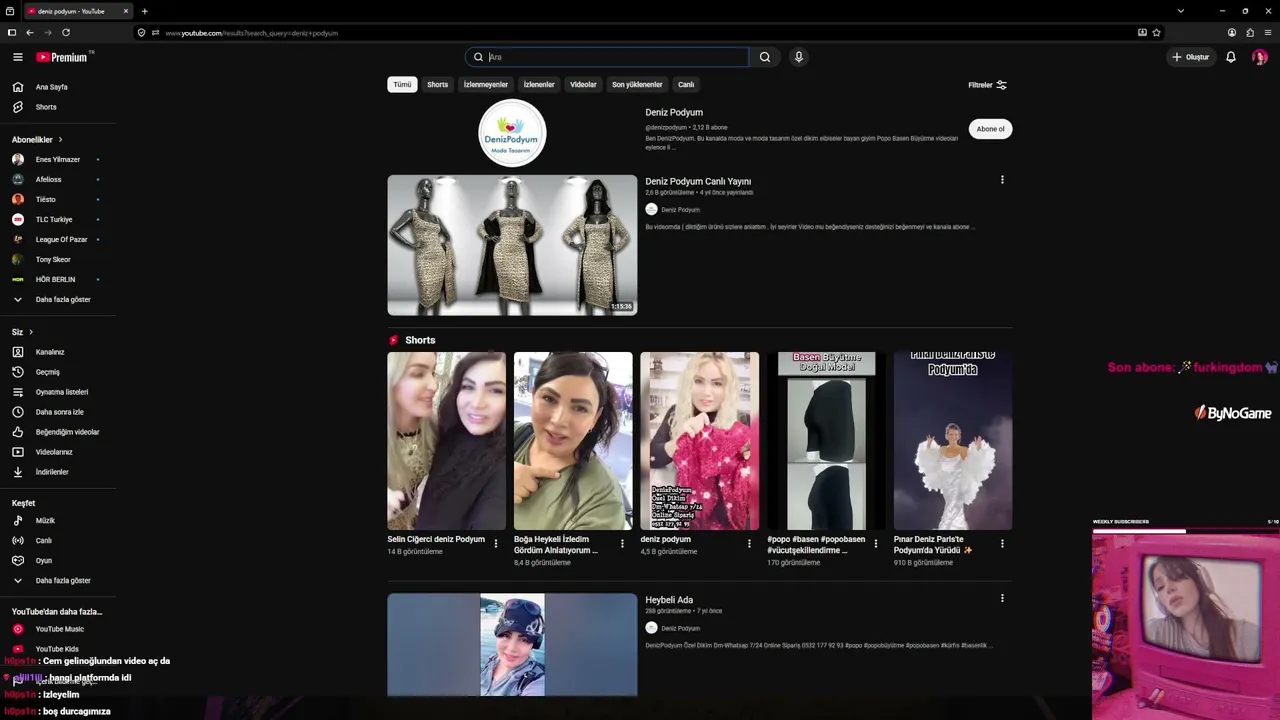Open the Siz section chevron
The image size is (1280, 720).
pyautogui.click(x=31, y=332)
